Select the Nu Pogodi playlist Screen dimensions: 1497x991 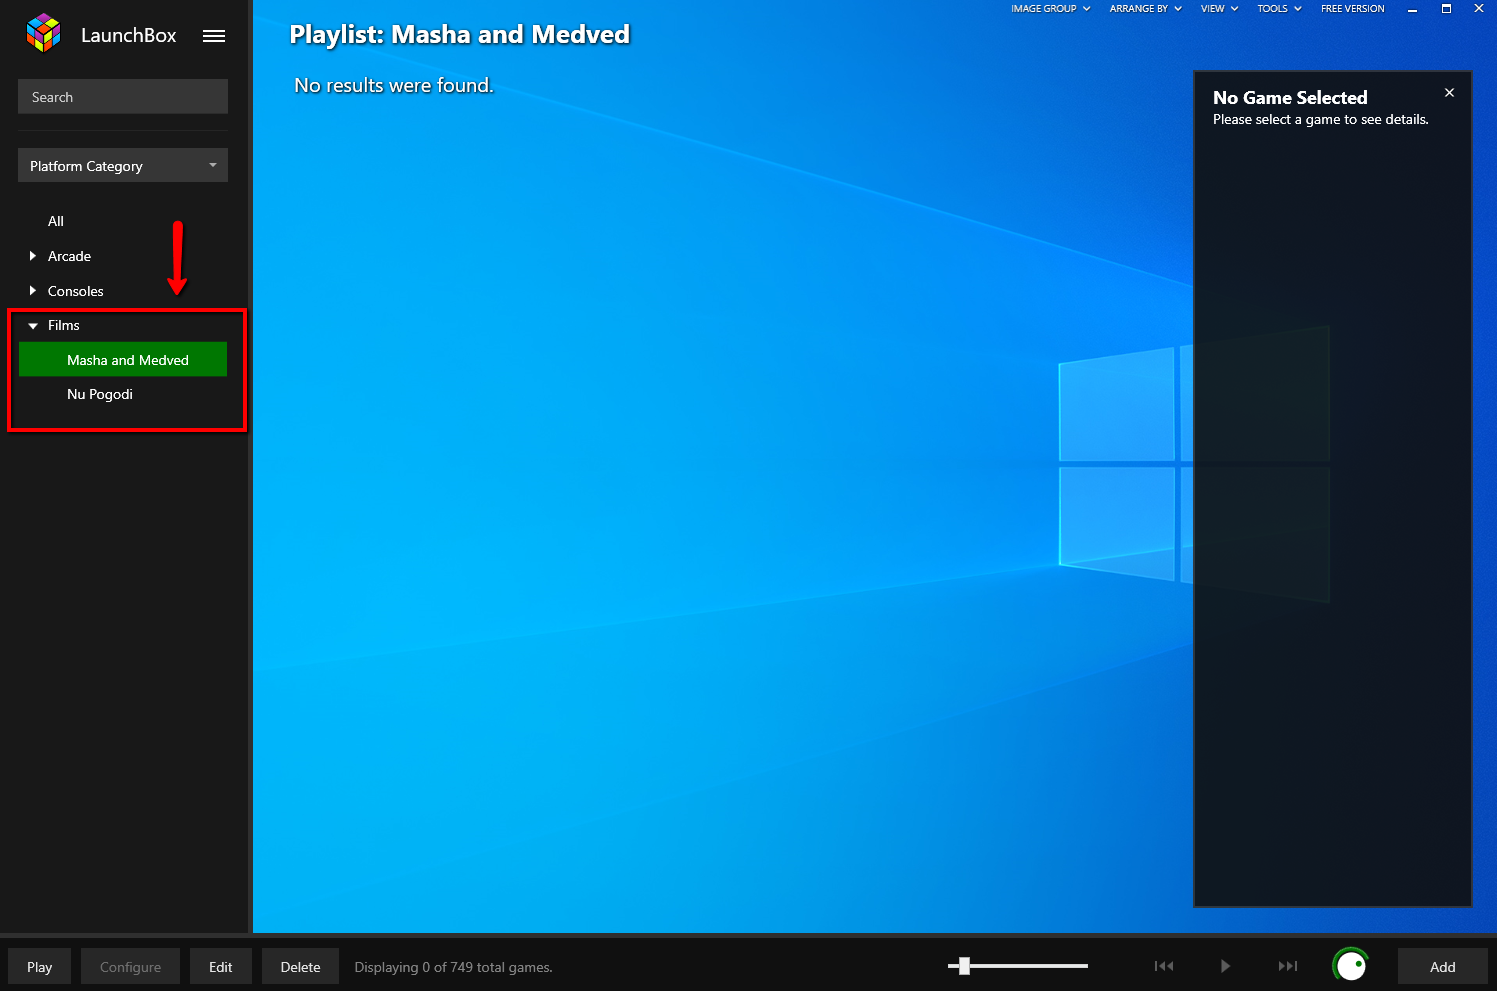pos(100,394)
